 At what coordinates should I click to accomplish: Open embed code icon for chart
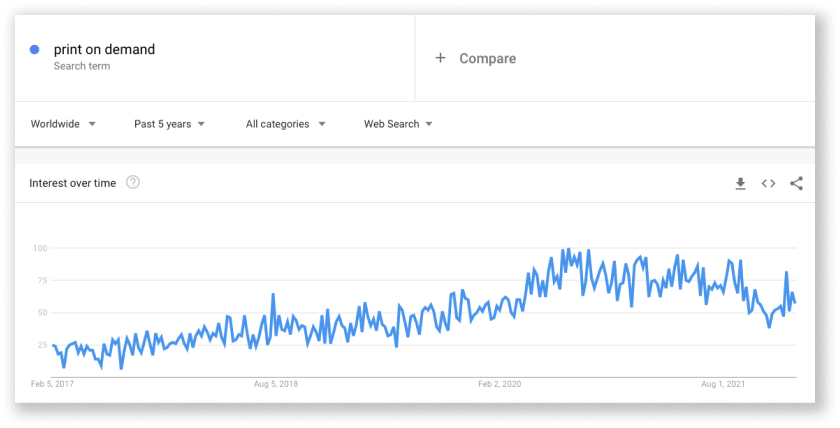pos(768,183)
